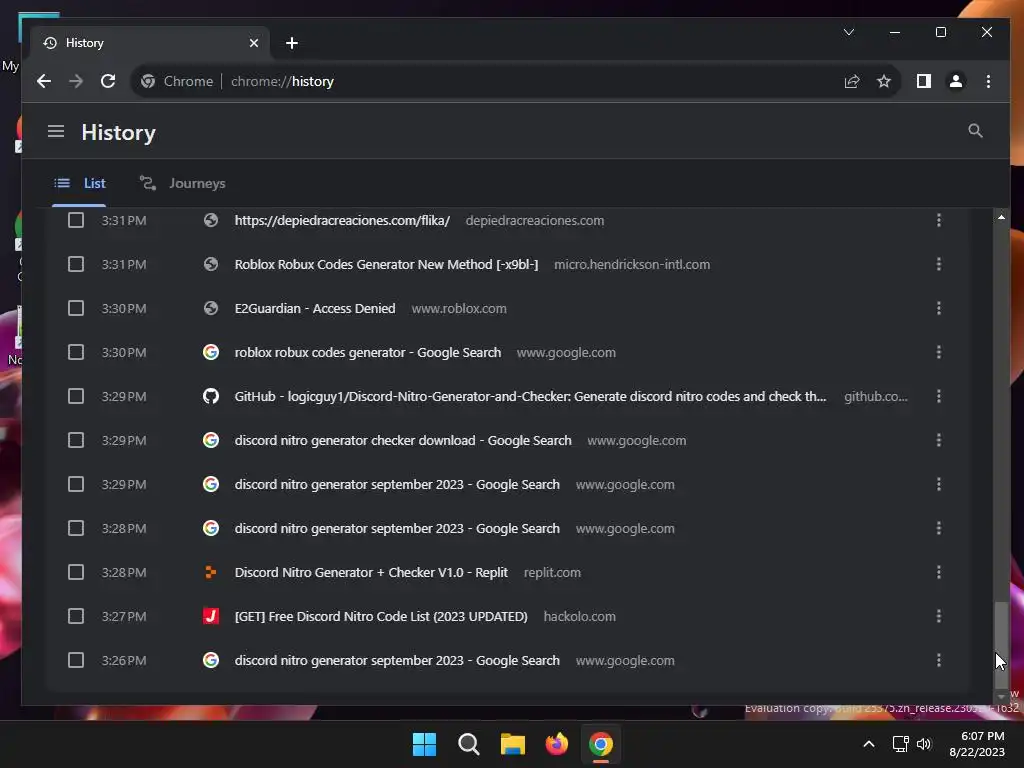Open actions menu for Roblox Robux Codes Generator New Method
This screenshot has height=768, width=1024.
point(938,264)
